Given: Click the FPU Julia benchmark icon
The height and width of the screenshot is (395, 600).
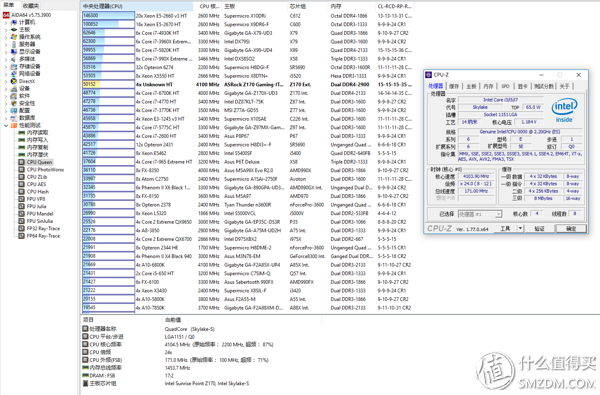Looking at the screenshot, I should point(22,206).
